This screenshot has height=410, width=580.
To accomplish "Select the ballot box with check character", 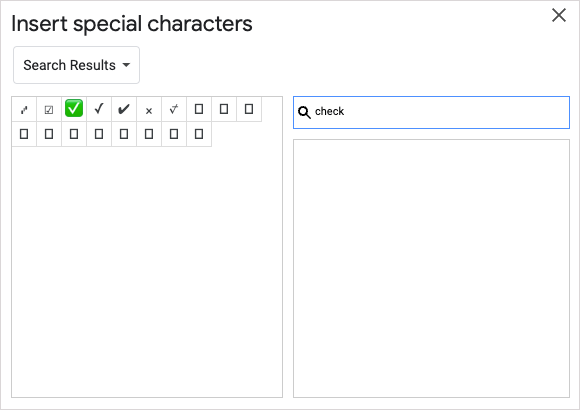I will pyautogui.click(x=49, y=109).
